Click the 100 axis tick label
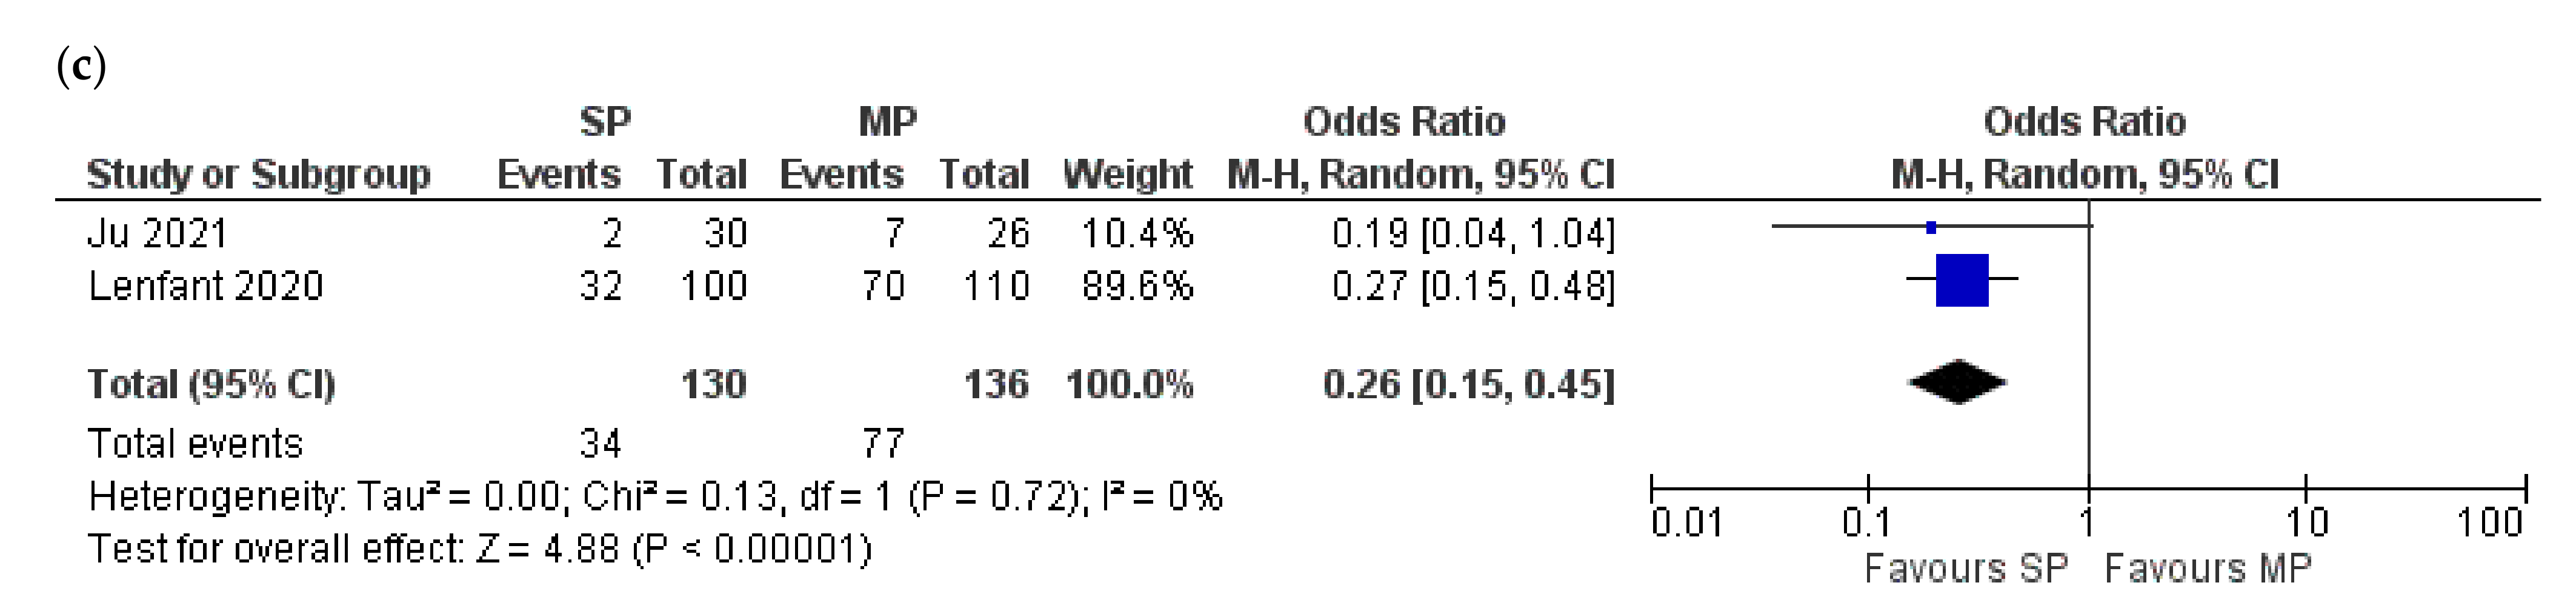The height and width of the screenshot is (614, 2576). [2490, 522]
